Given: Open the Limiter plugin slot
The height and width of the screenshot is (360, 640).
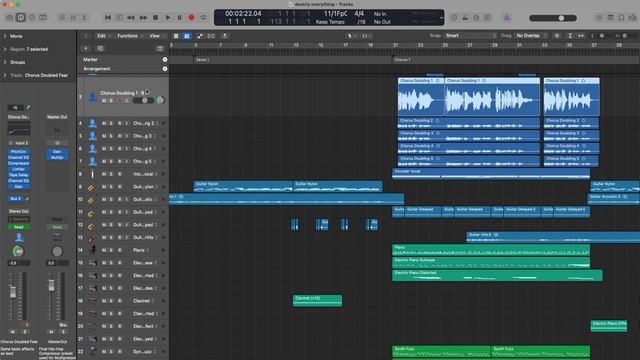Looking at the screenshot, I should 19,169.
